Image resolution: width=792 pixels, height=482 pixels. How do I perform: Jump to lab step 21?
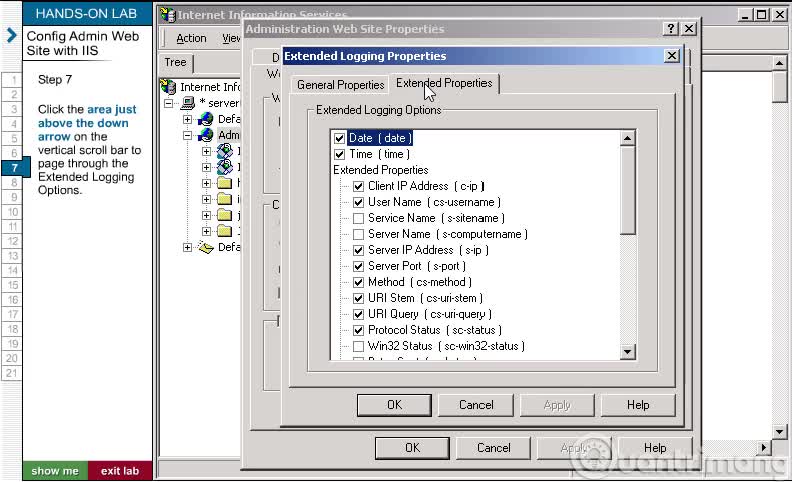(12, 373)
